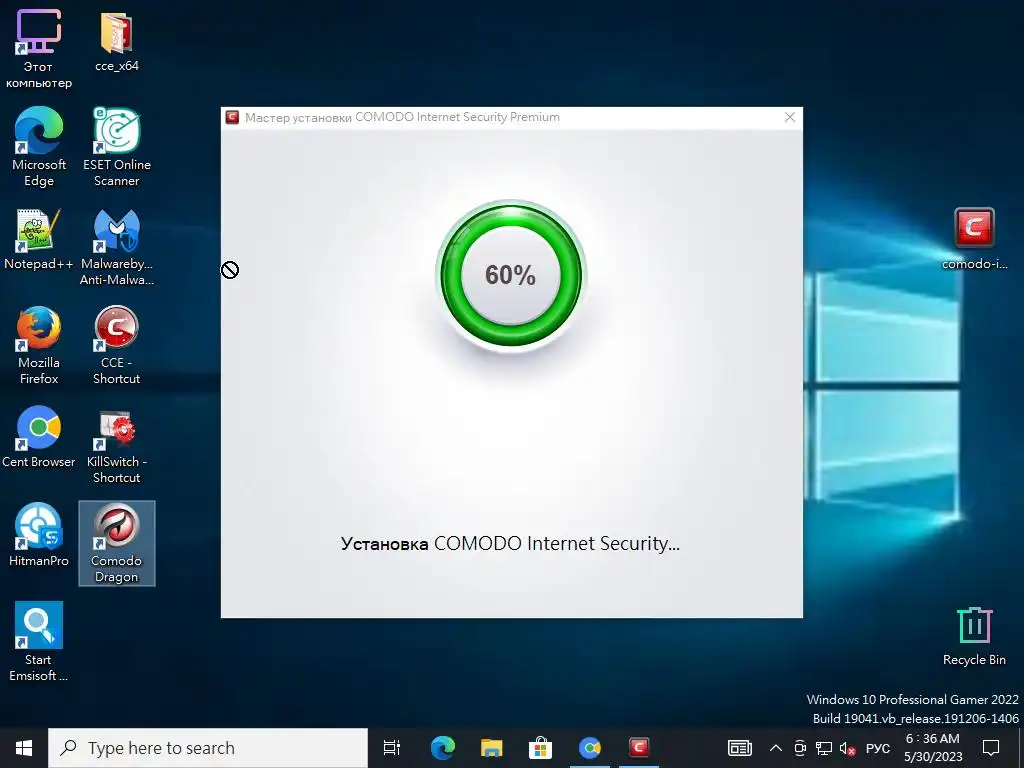This screenshot has width=1024, height=768.
Task: Open the cce_x64 folder icon
Action: click(116, 40)
